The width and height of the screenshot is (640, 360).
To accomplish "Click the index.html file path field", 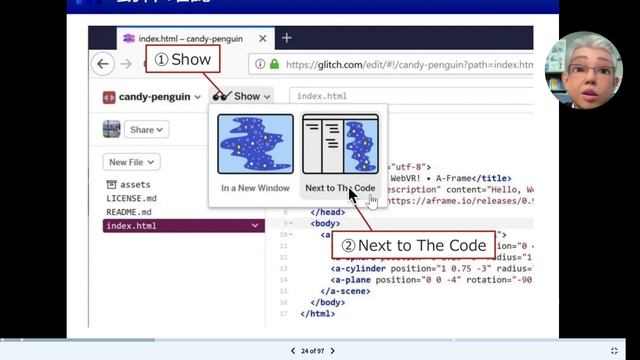I will (x=411, y=96).
